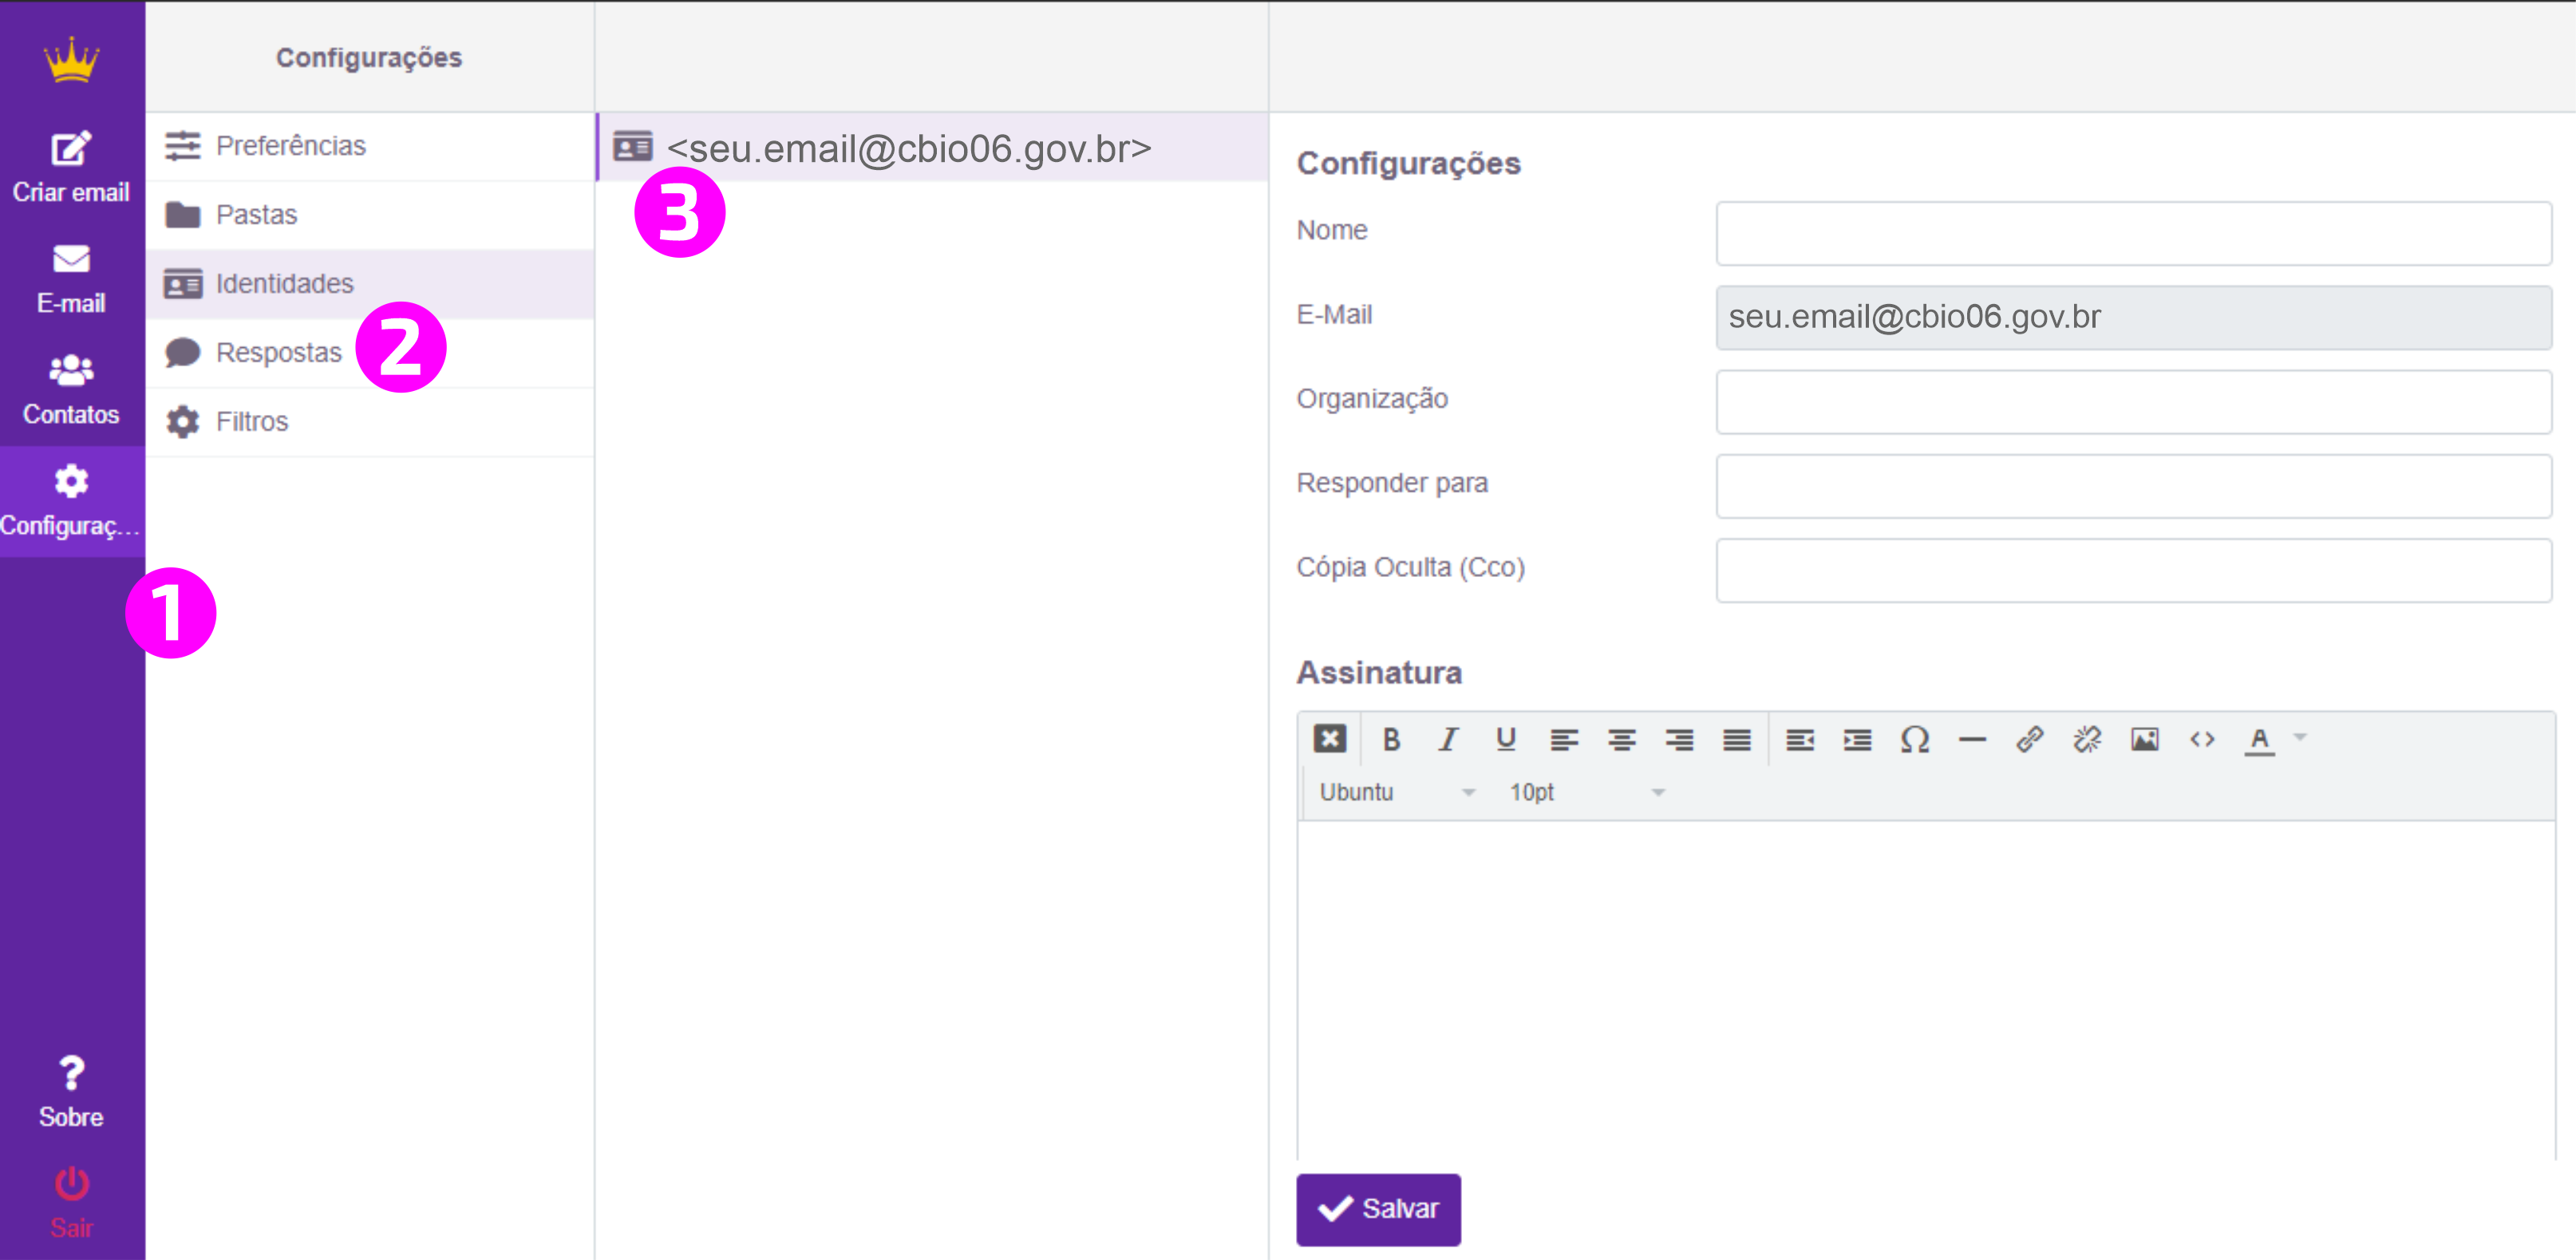Open Respostas section
The image size is (2576, 1260).
click(x=370, y=353)
